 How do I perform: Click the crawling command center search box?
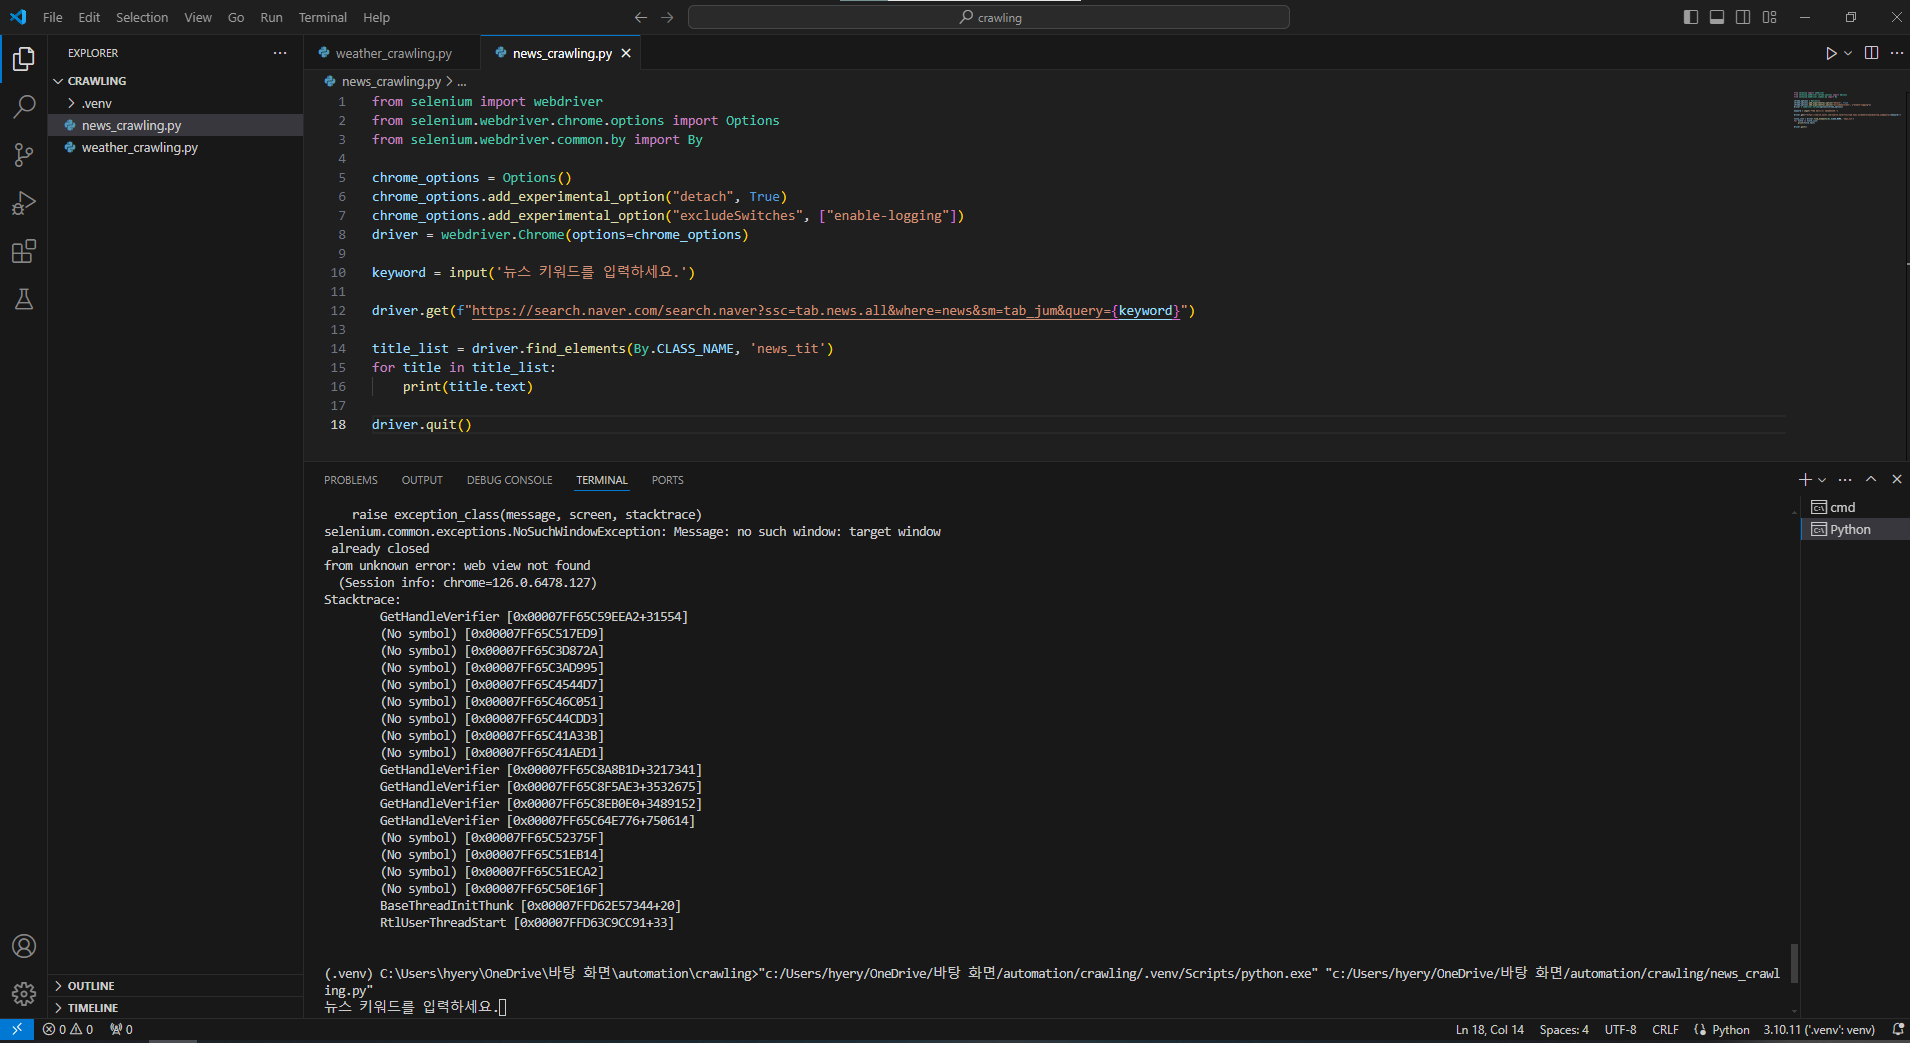[989, 17]
